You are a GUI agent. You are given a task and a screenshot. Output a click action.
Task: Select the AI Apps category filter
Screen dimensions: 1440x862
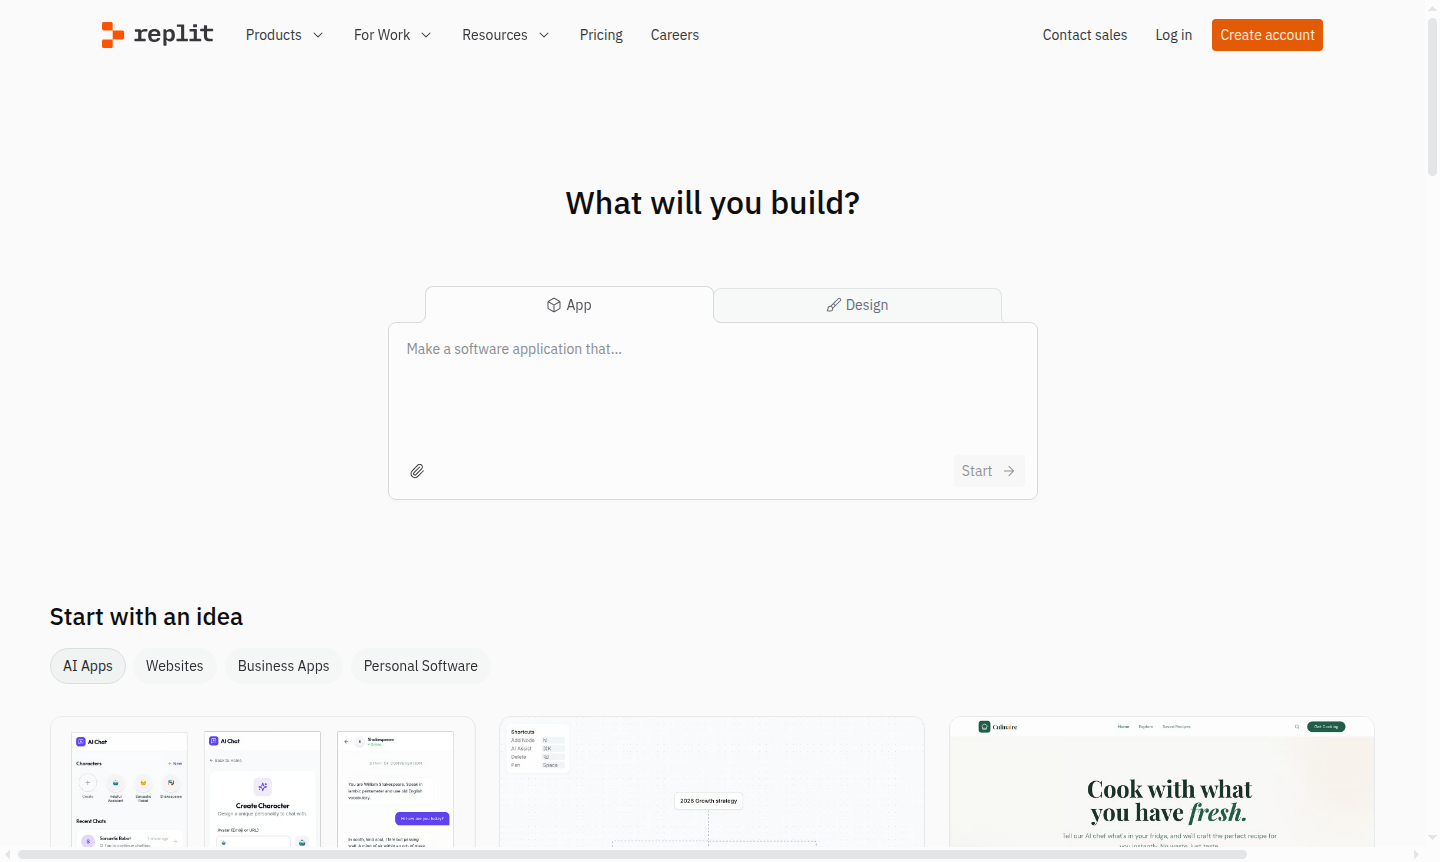click(x=88, y=666)
